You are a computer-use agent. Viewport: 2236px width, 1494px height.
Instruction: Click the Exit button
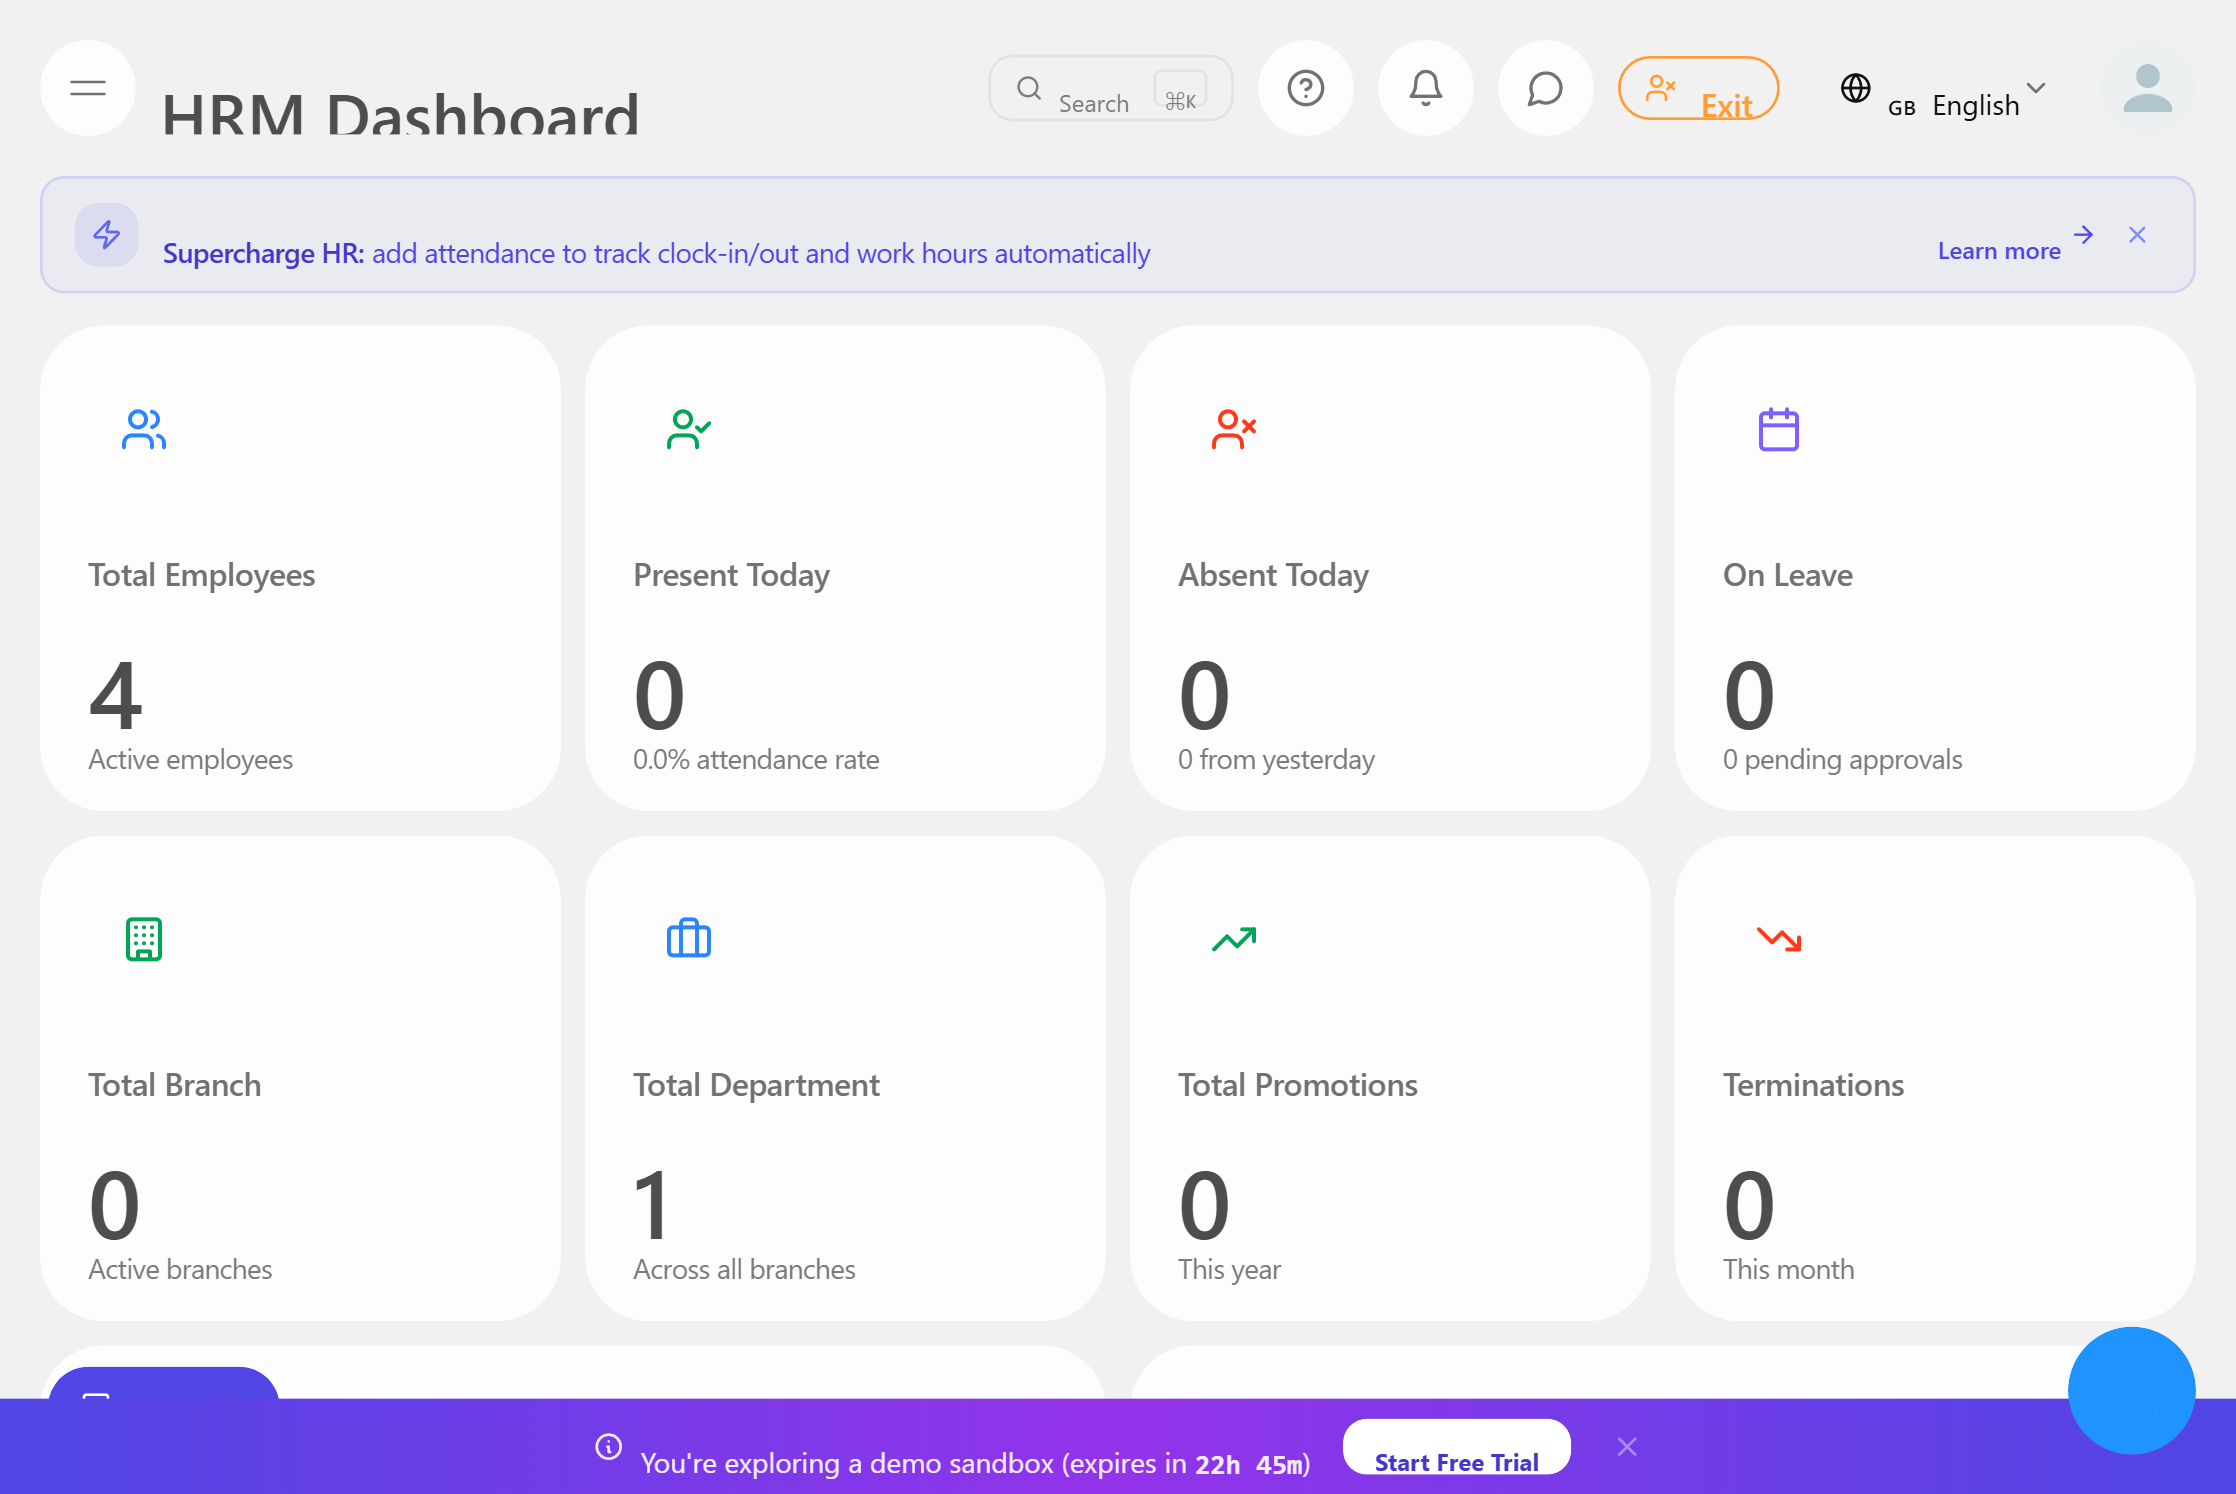coord(1698,88)
